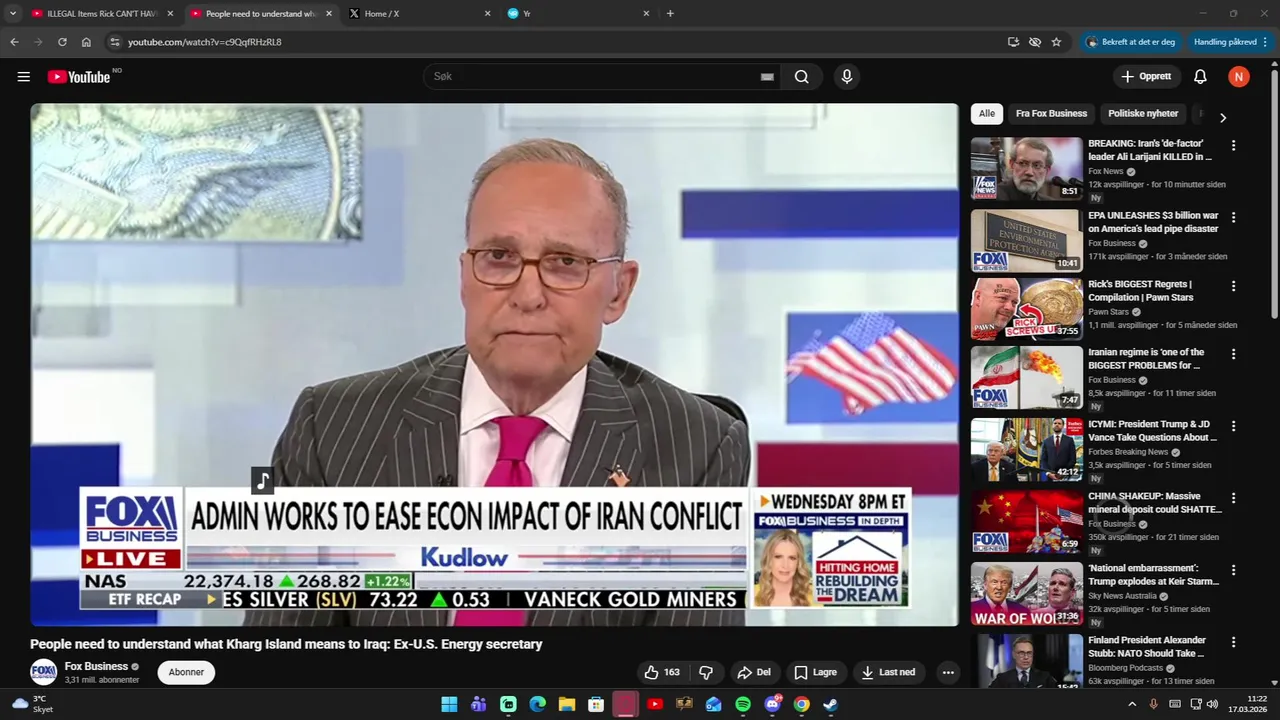Click the address bar URL
The height and width of the screenshot is (720, 1280).
click(205, 42)
